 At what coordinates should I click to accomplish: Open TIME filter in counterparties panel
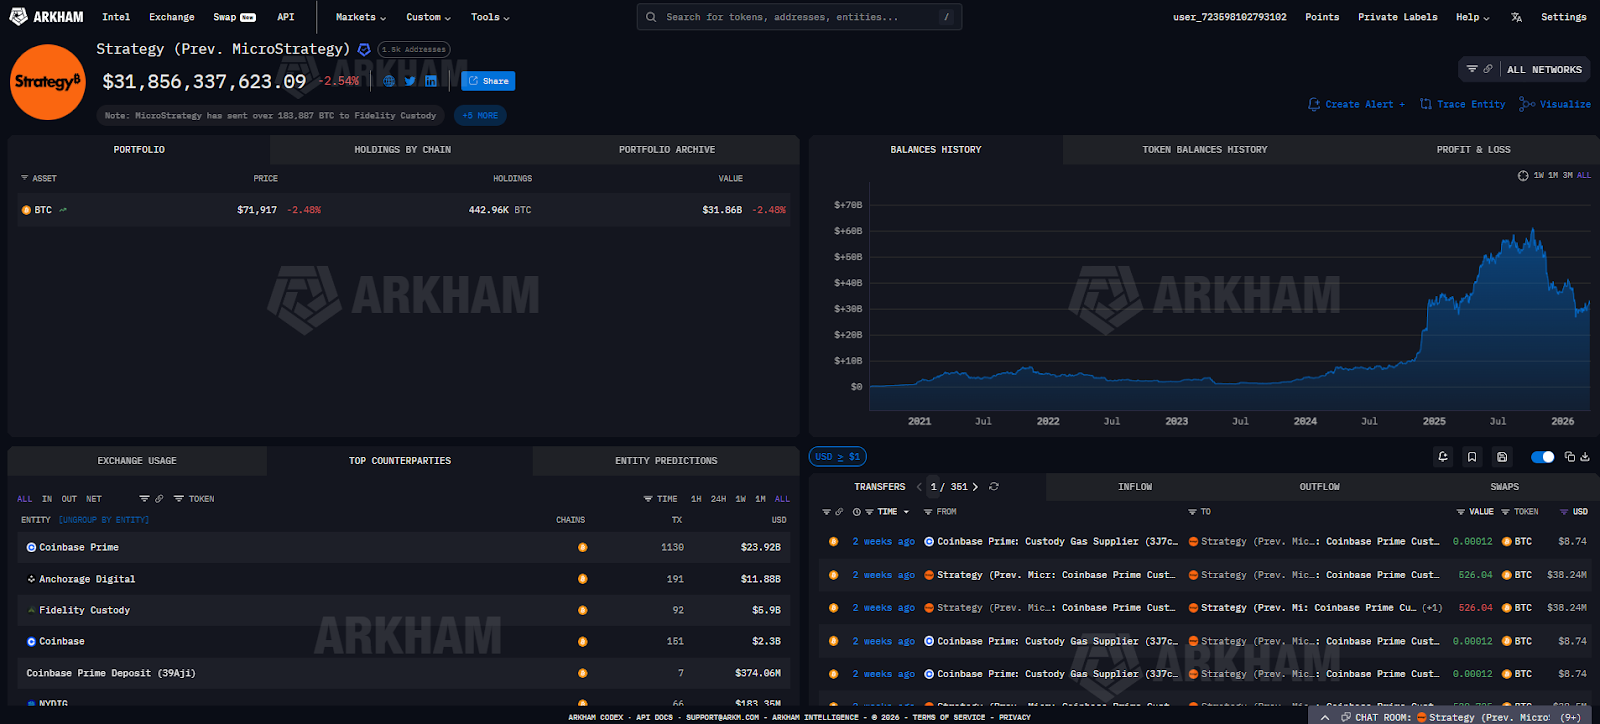pos(661,499)
